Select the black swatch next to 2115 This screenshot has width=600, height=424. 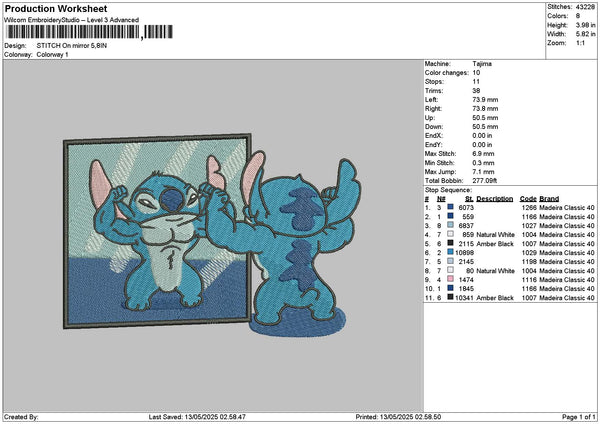point(450,243)
